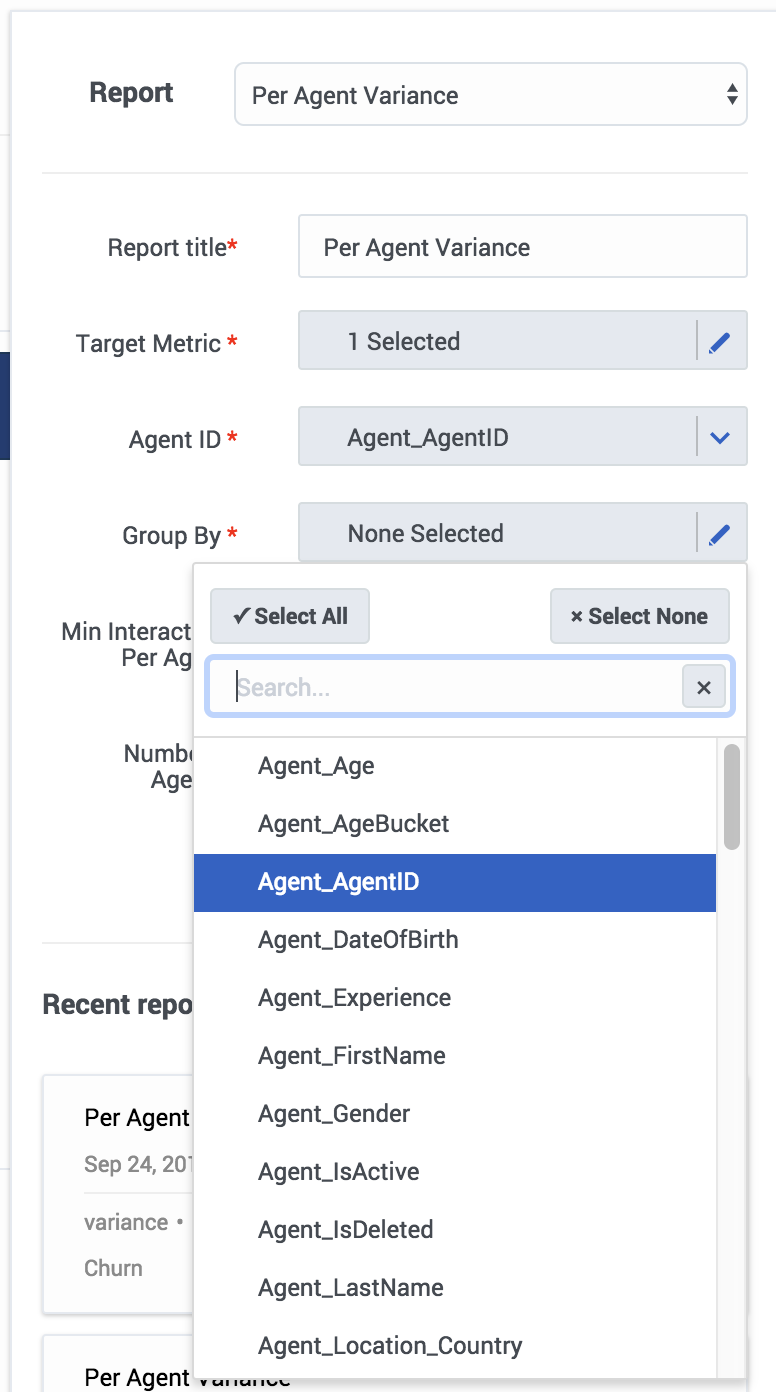
Task: Click the Target Metric pencil edit icon
Action: click(720, 342)
